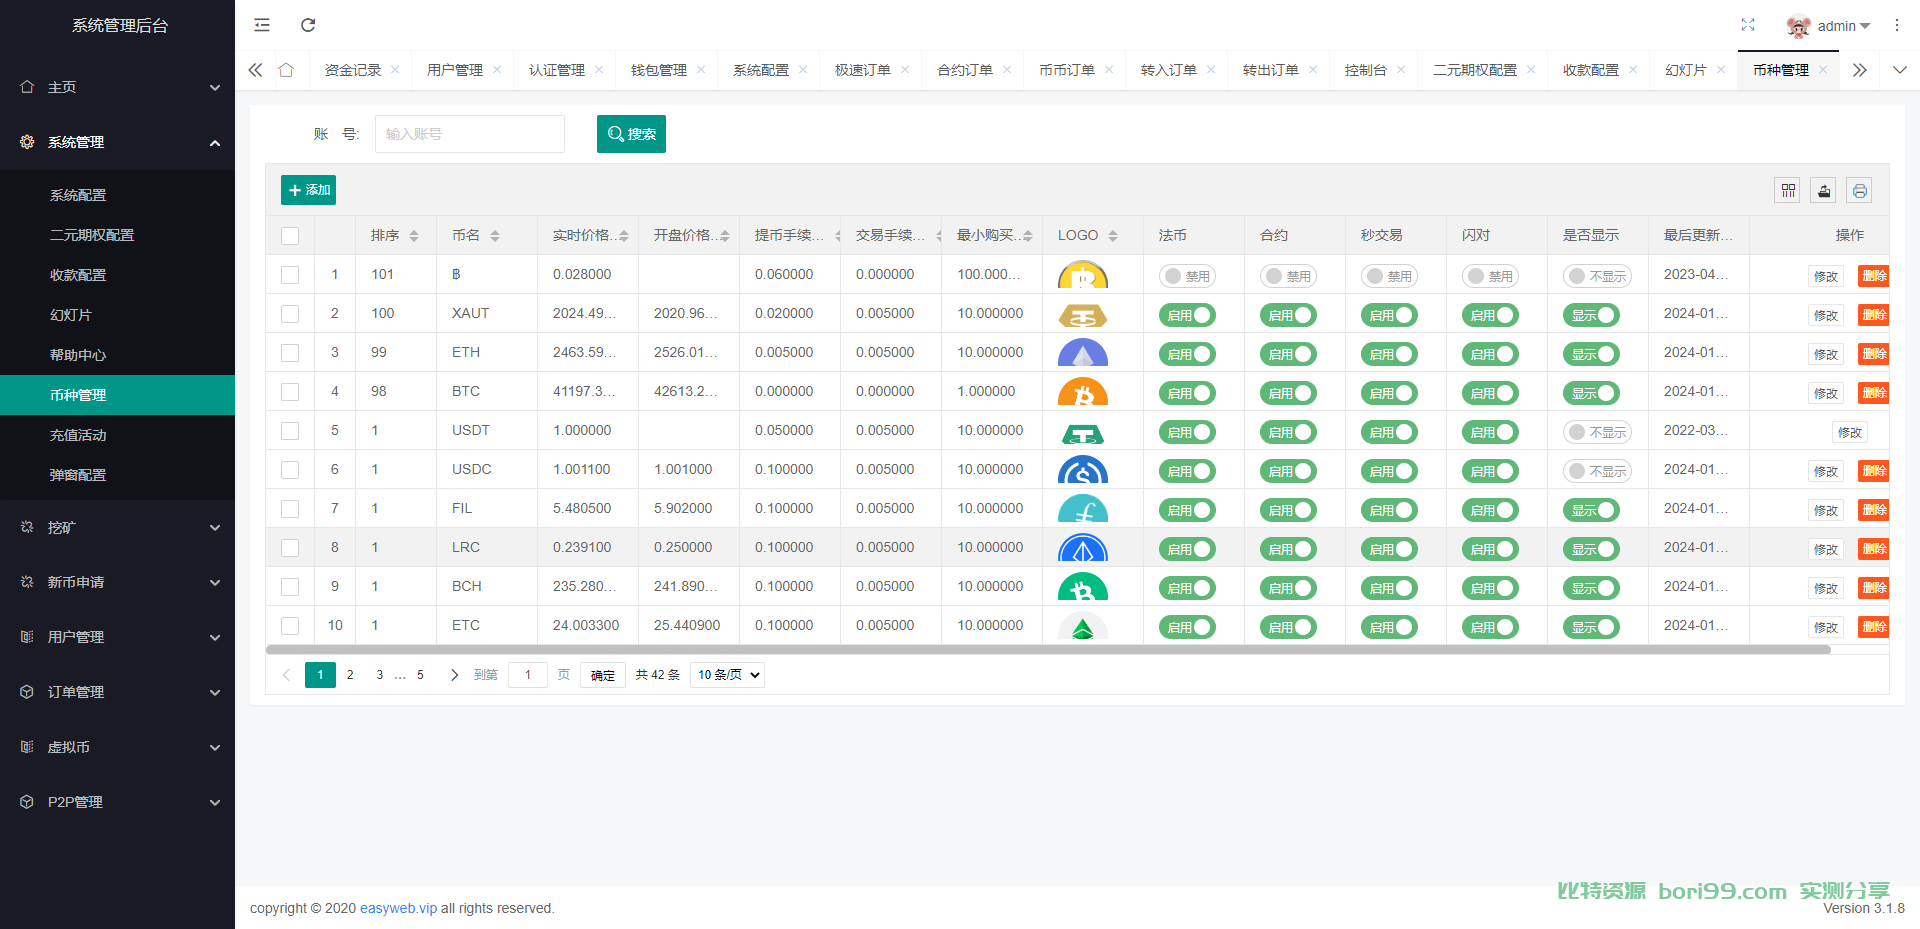Image resolution: width=1920 pixels, height=929 pixels.
Task: Toggle 秒交易 switch for BTC row
Action: [1389, 393]
